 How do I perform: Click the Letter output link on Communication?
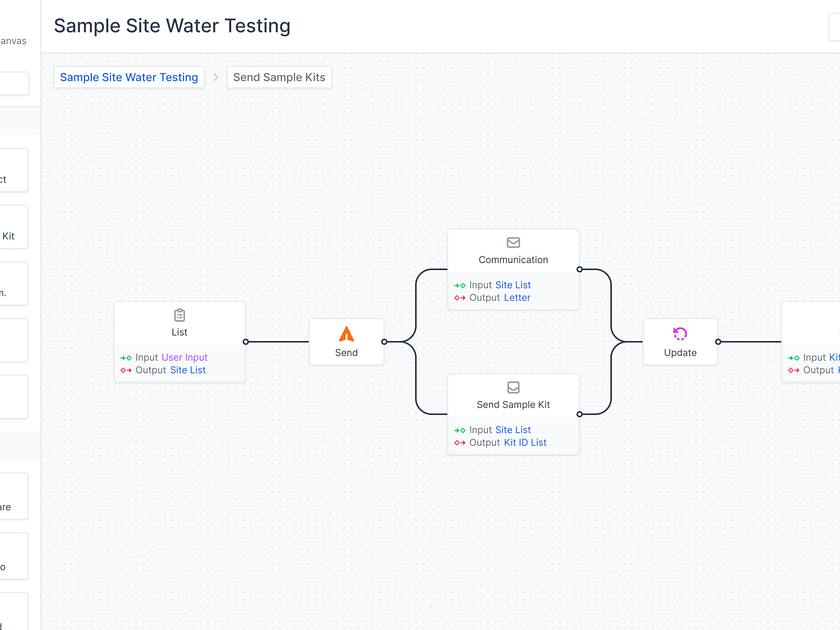click(517, 297)
